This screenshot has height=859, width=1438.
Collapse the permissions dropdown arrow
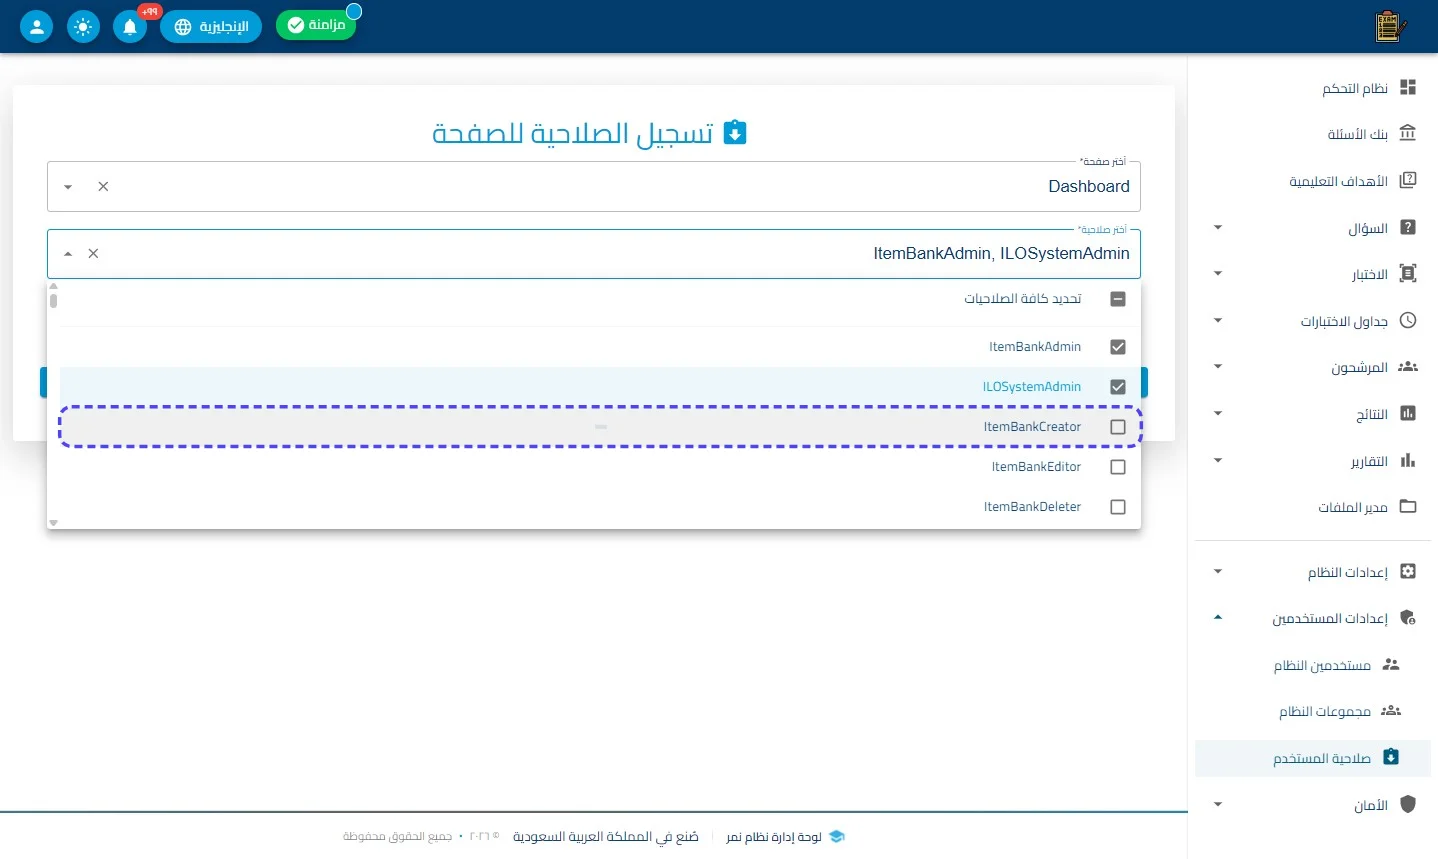68,254
